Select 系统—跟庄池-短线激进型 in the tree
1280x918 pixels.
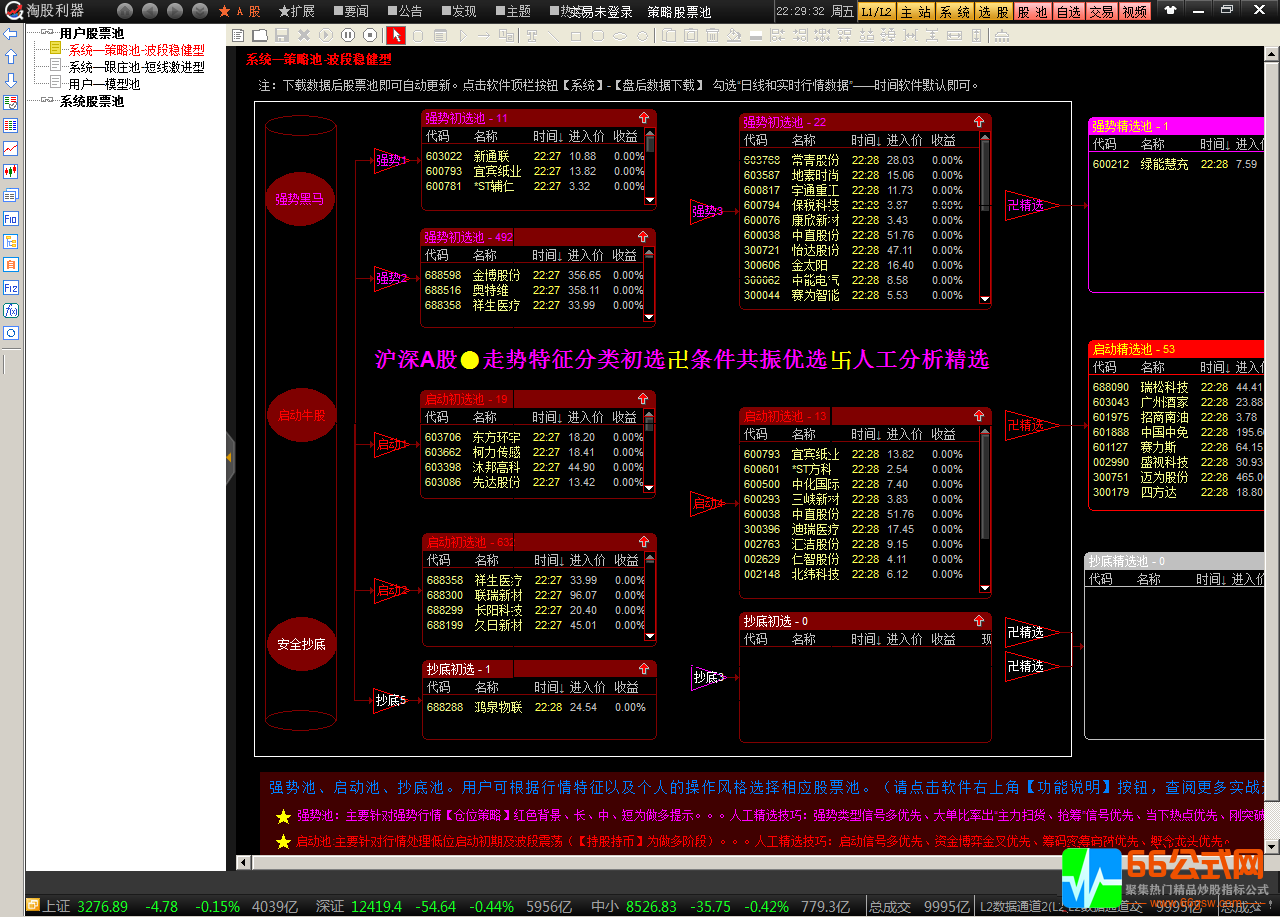coord(136,67)
